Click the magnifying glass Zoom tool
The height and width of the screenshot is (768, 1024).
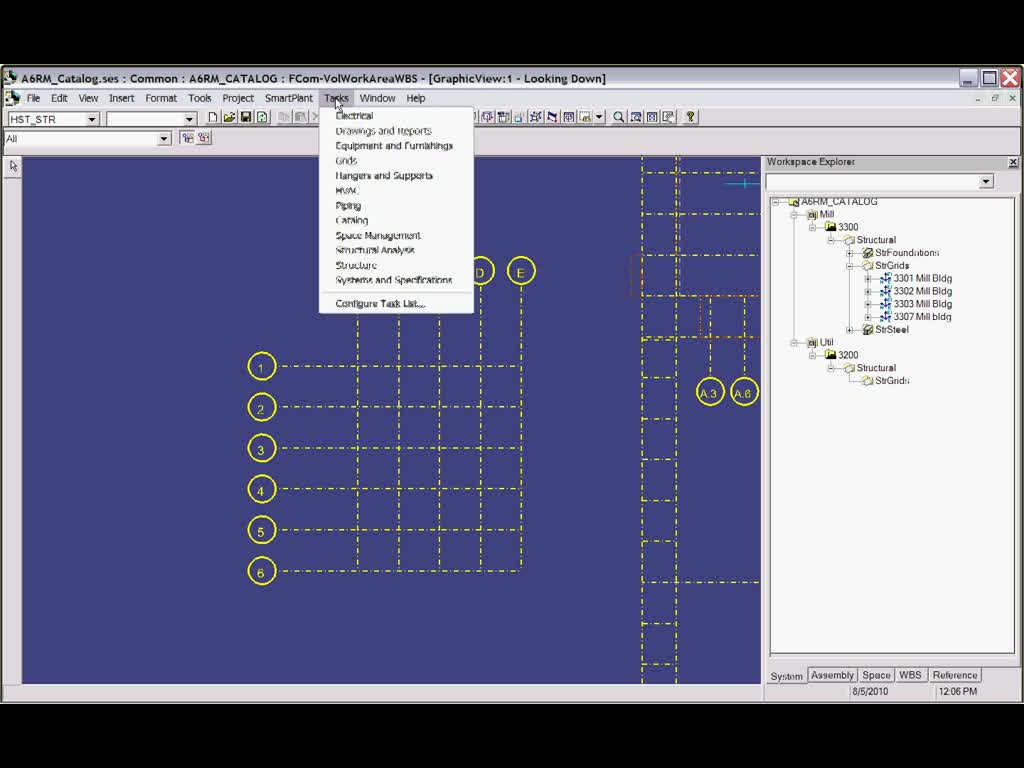(618, 117)
